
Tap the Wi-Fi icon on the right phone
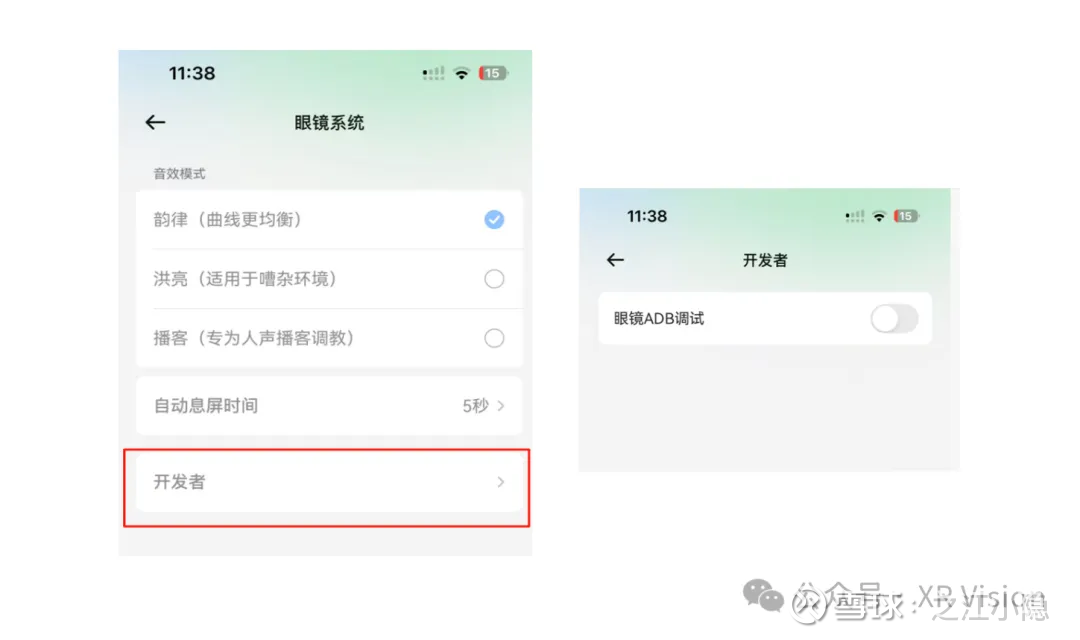(x=879, y=216)
